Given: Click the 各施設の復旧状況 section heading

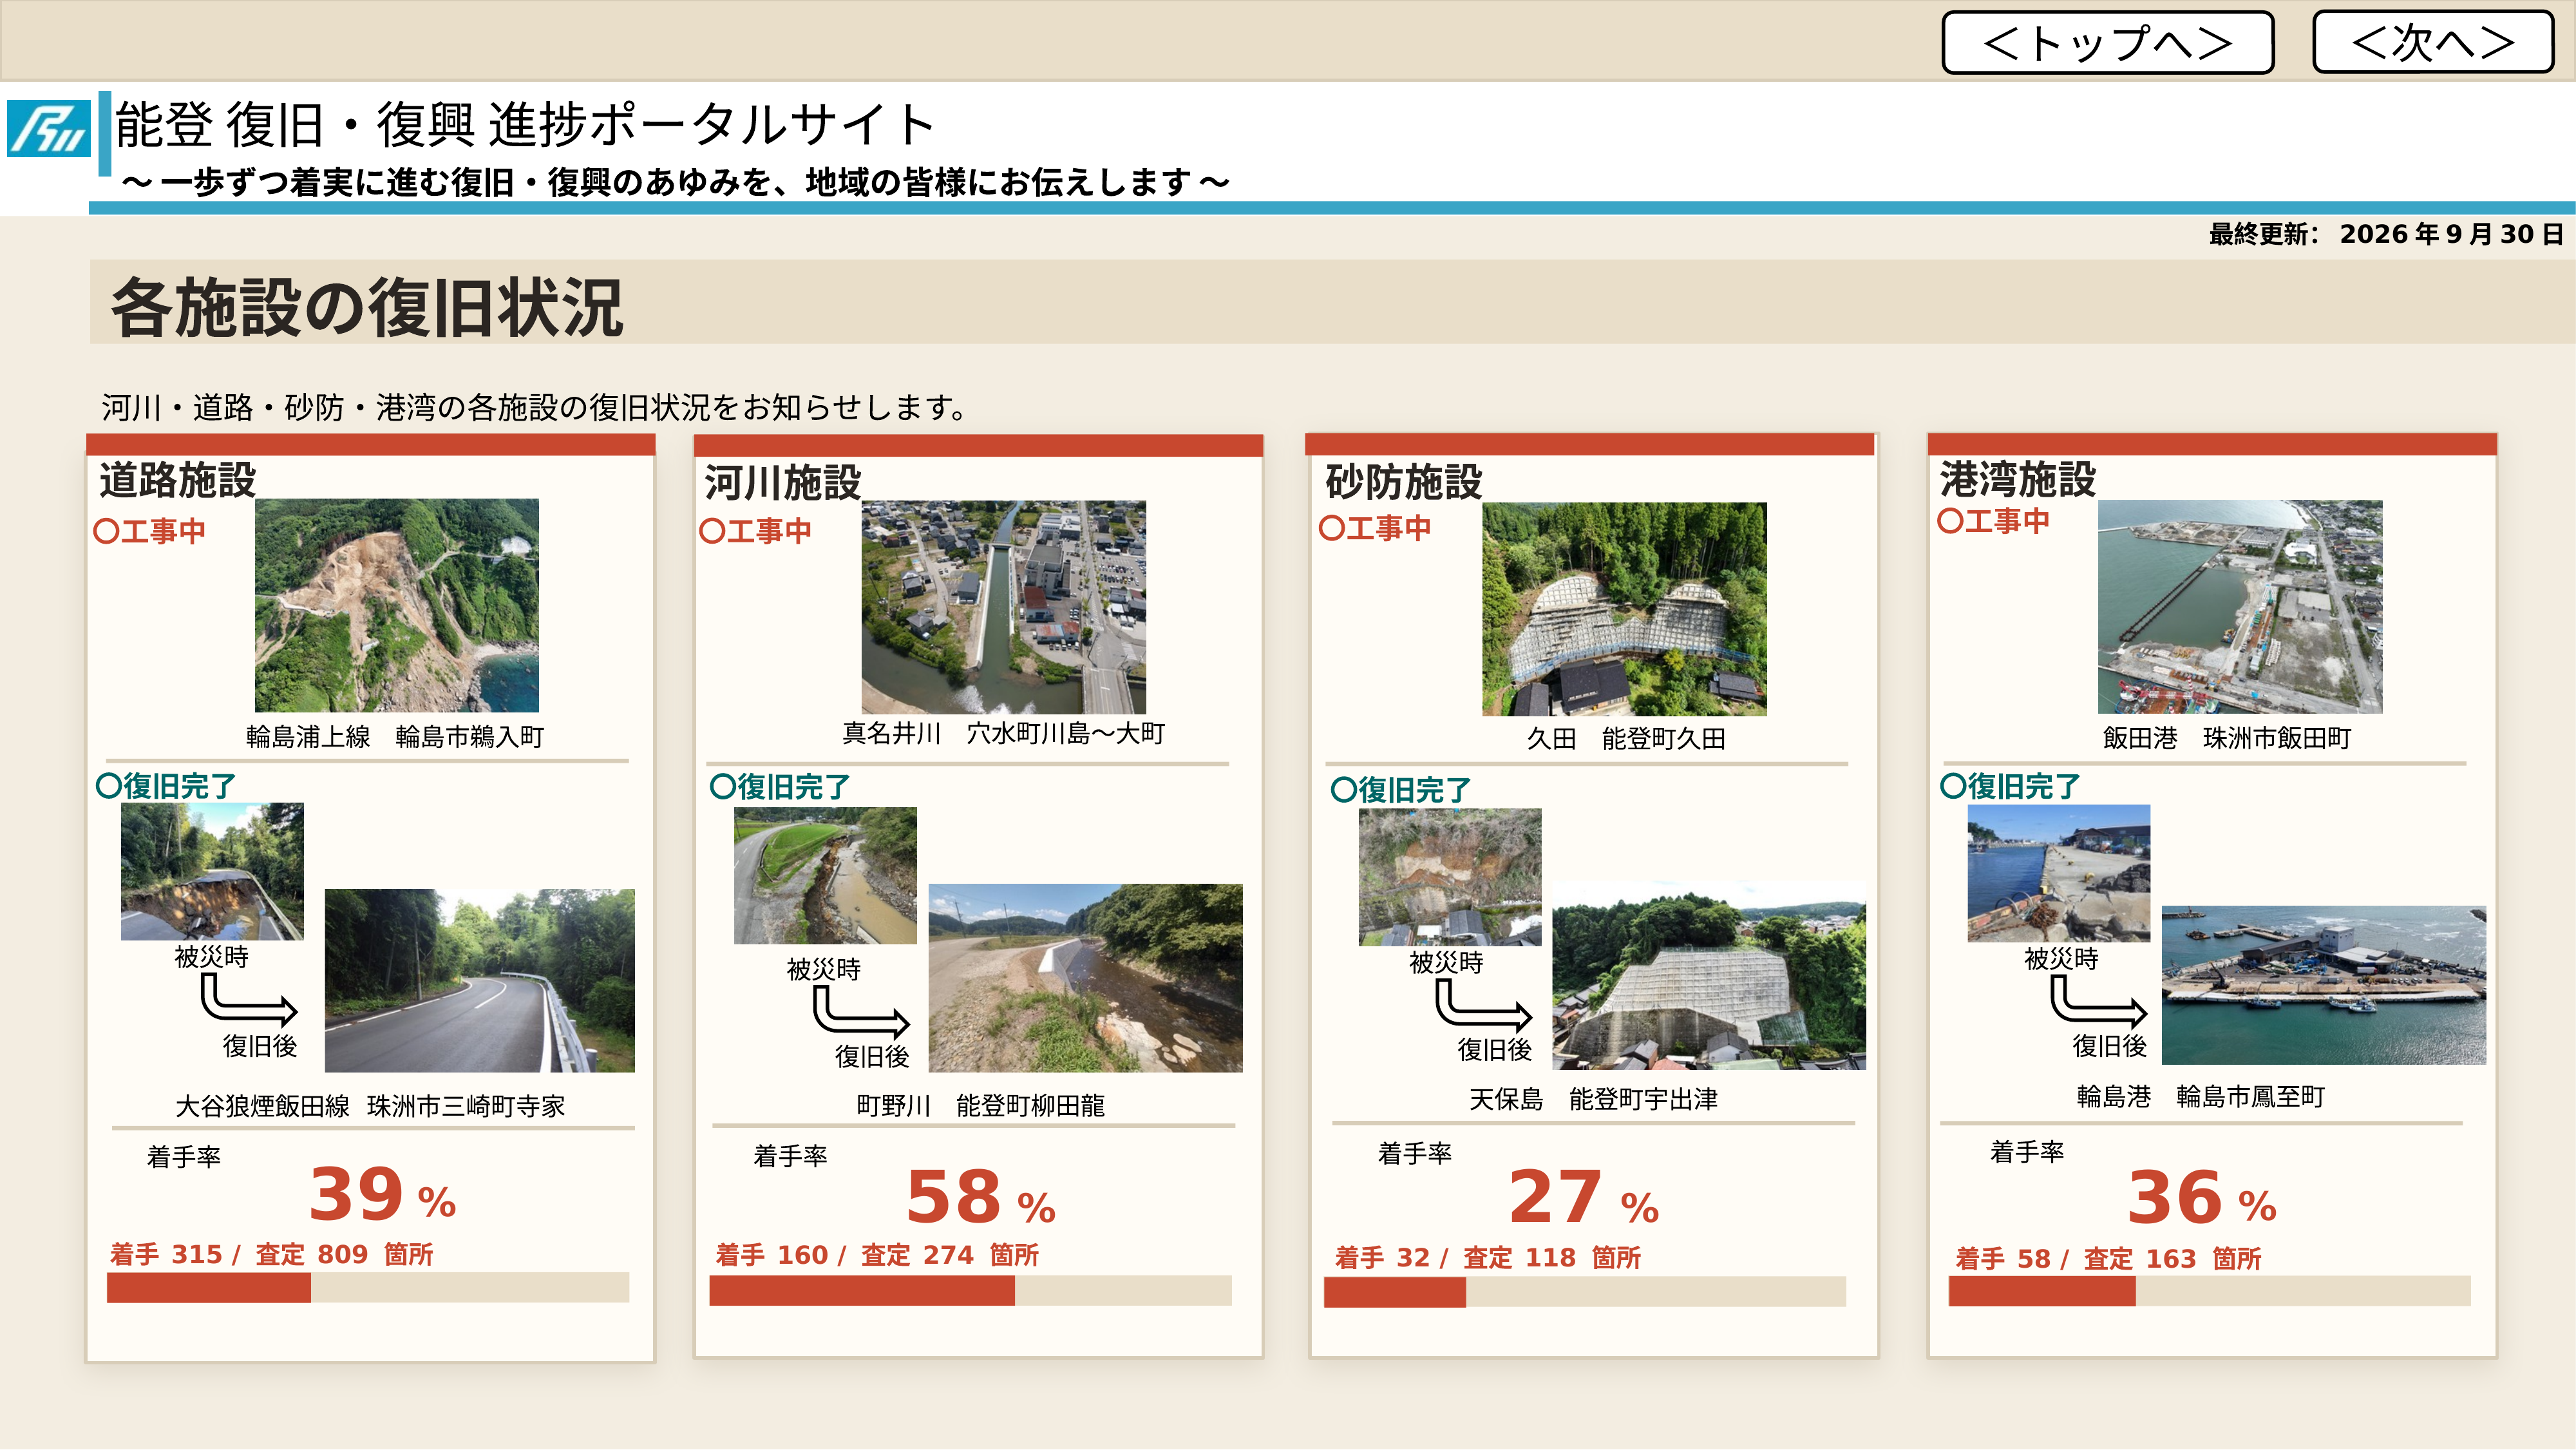Looking at the screenshot, I should [367, 307].
